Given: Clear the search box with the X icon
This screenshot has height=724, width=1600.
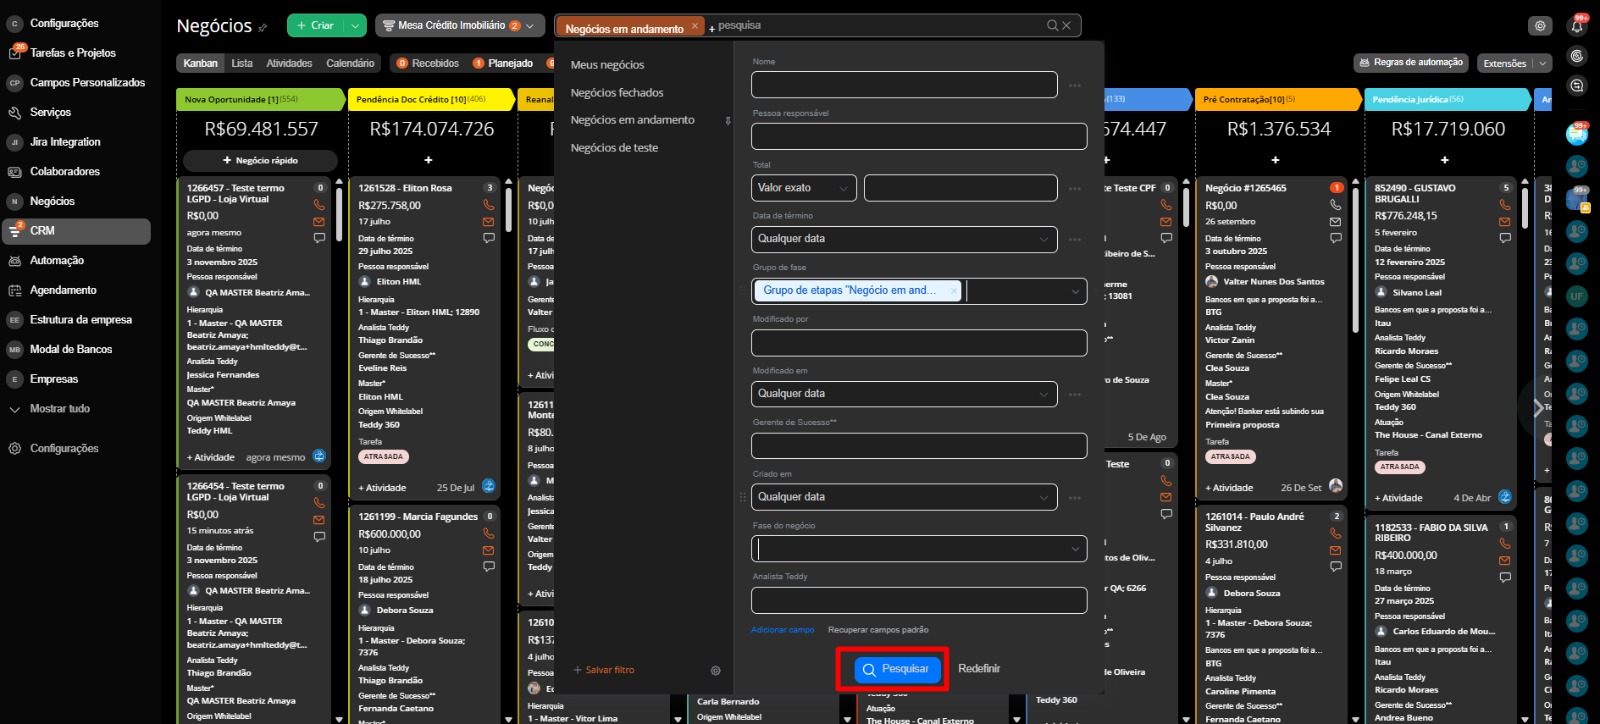Looking at the screenshot, I should (1066, 26).
